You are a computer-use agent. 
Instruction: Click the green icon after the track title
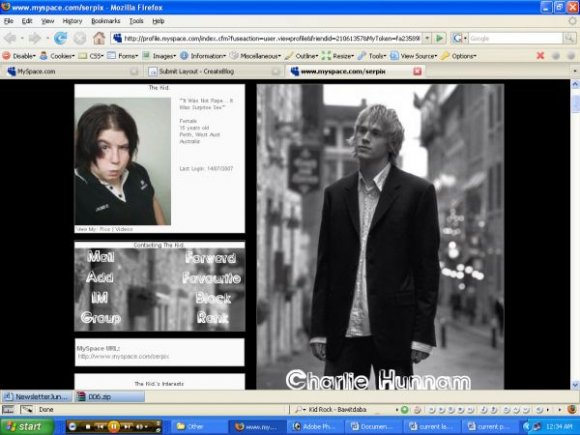point(405,409)
